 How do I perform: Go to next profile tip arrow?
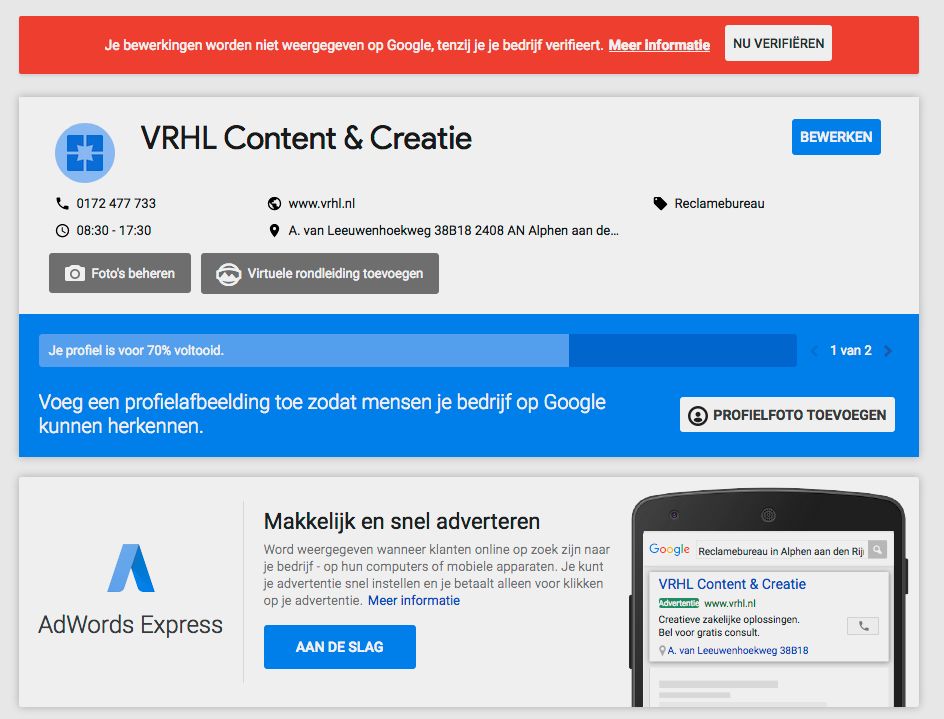[888, 351]
